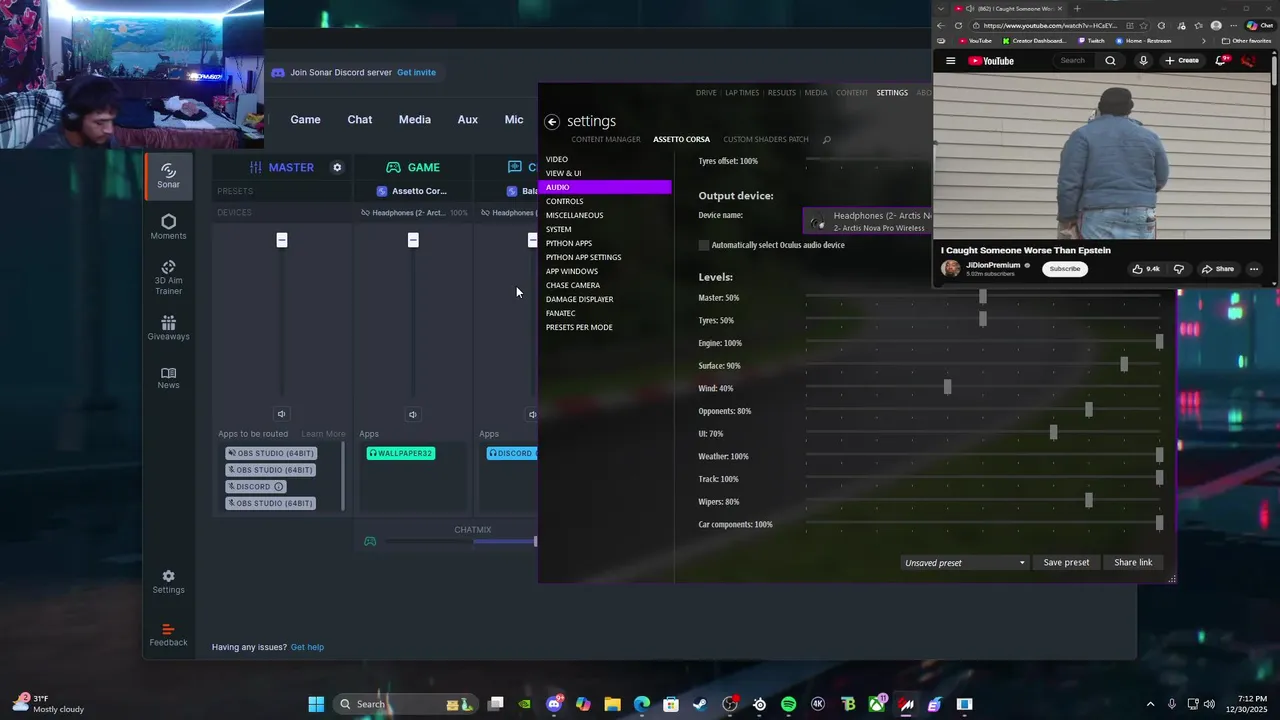Open Feedback in the SteelSeries sidebar
The image size is (1280, 720).
(168, 634)
